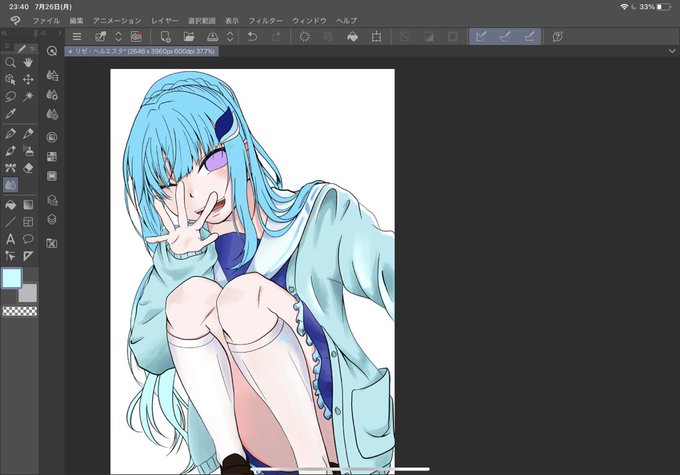Open the ファイル menu
The height and width of the screenshot is (475, 680).
[x=46, y=20]
